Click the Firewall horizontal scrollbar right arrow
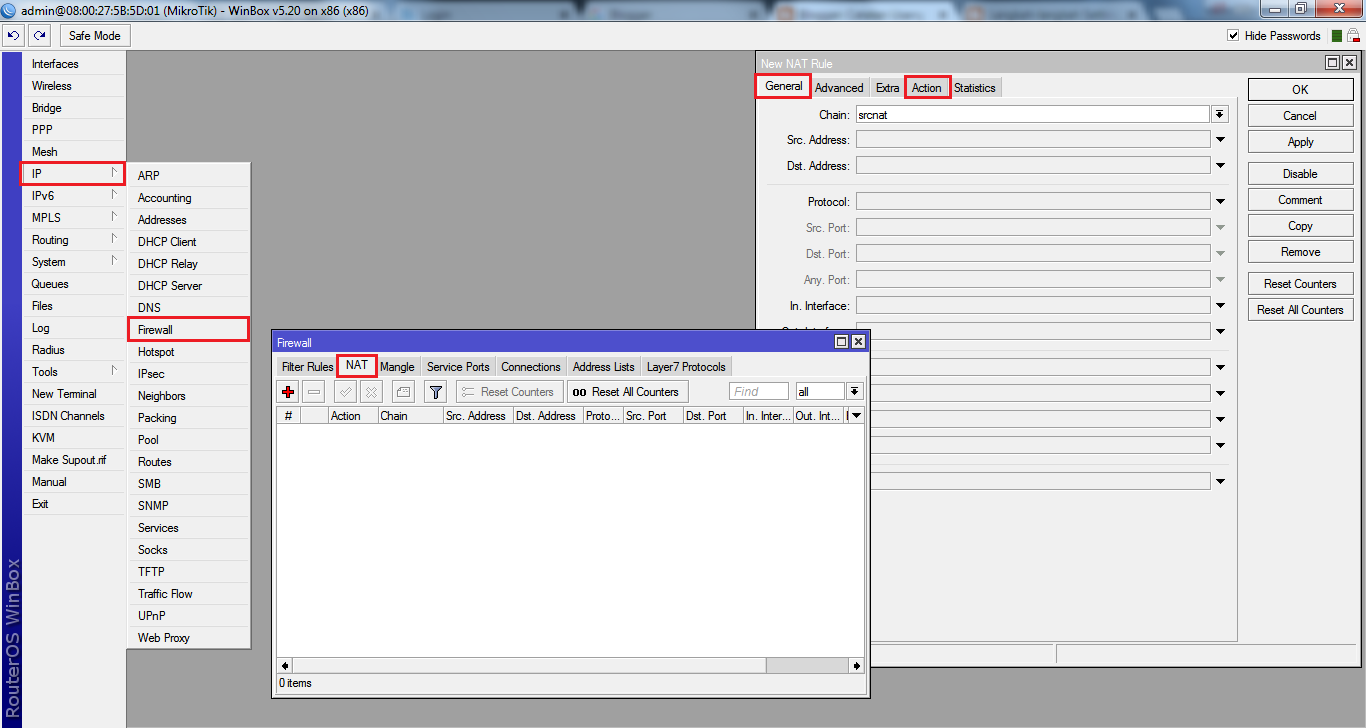The width and height of the screenshot is (1366, 728). (x=857, y=665)
